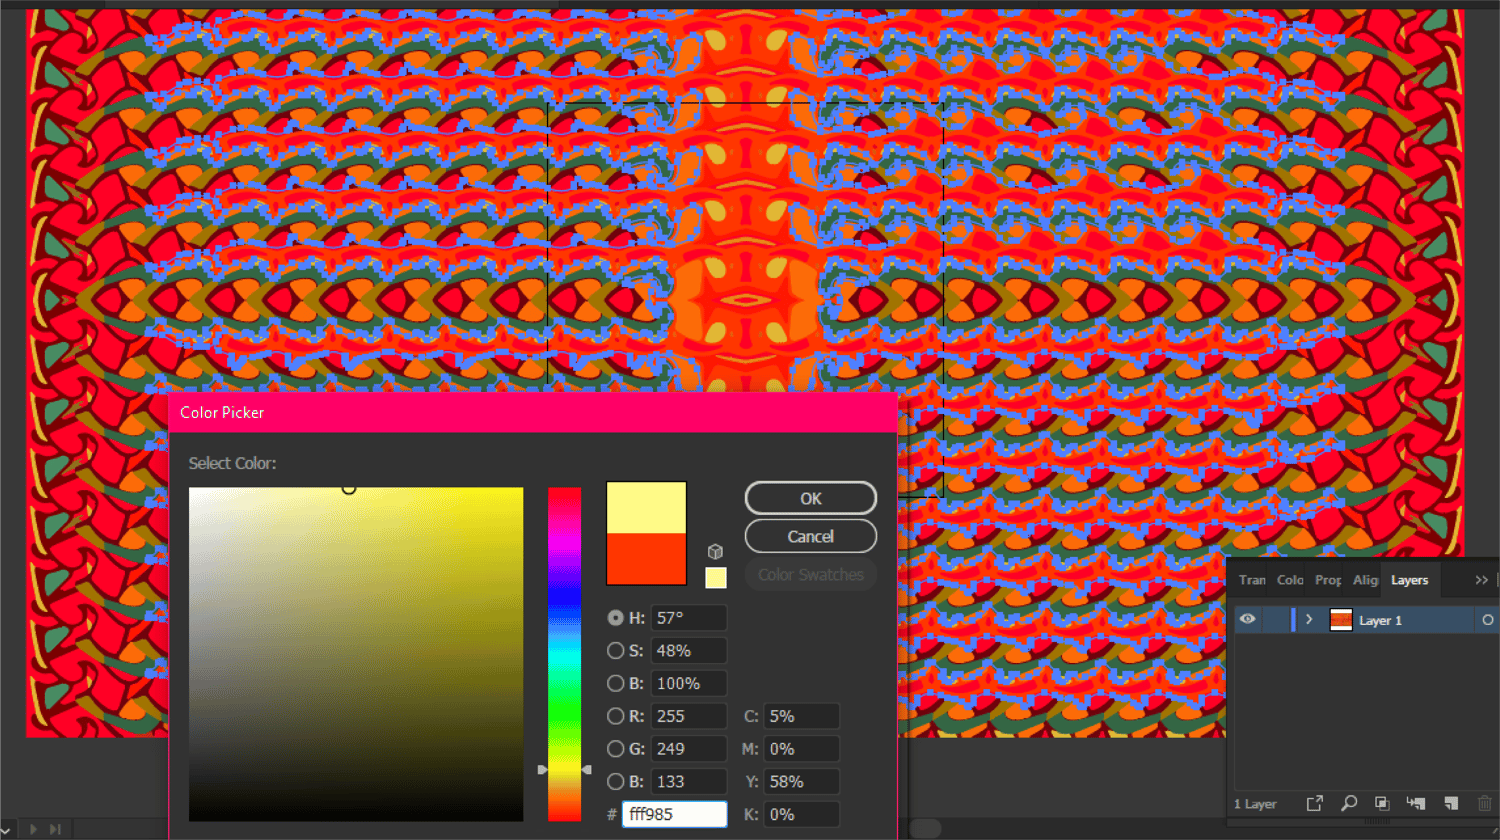Open the panel menu via double-arrow chevron
Viewport: 1500px width, 840px height.
(1481, 579)
